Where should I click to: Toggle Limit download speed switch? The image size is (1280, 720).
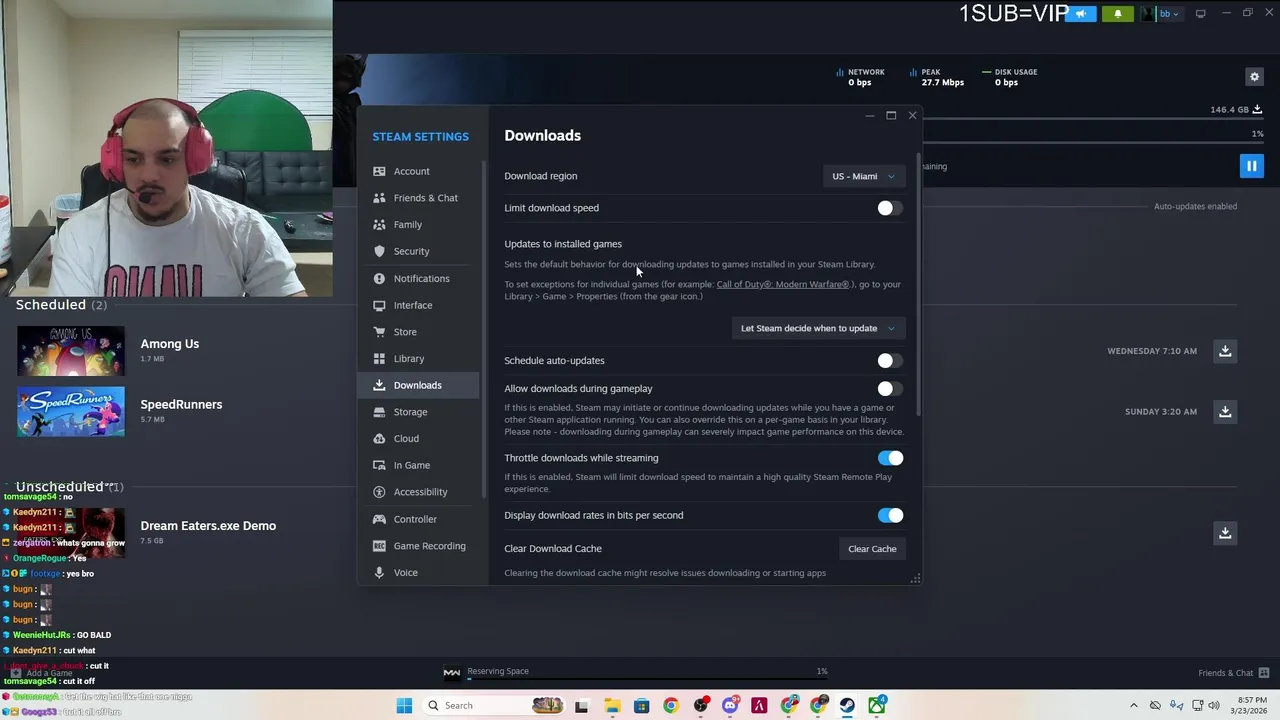click(x=889, y=208)
